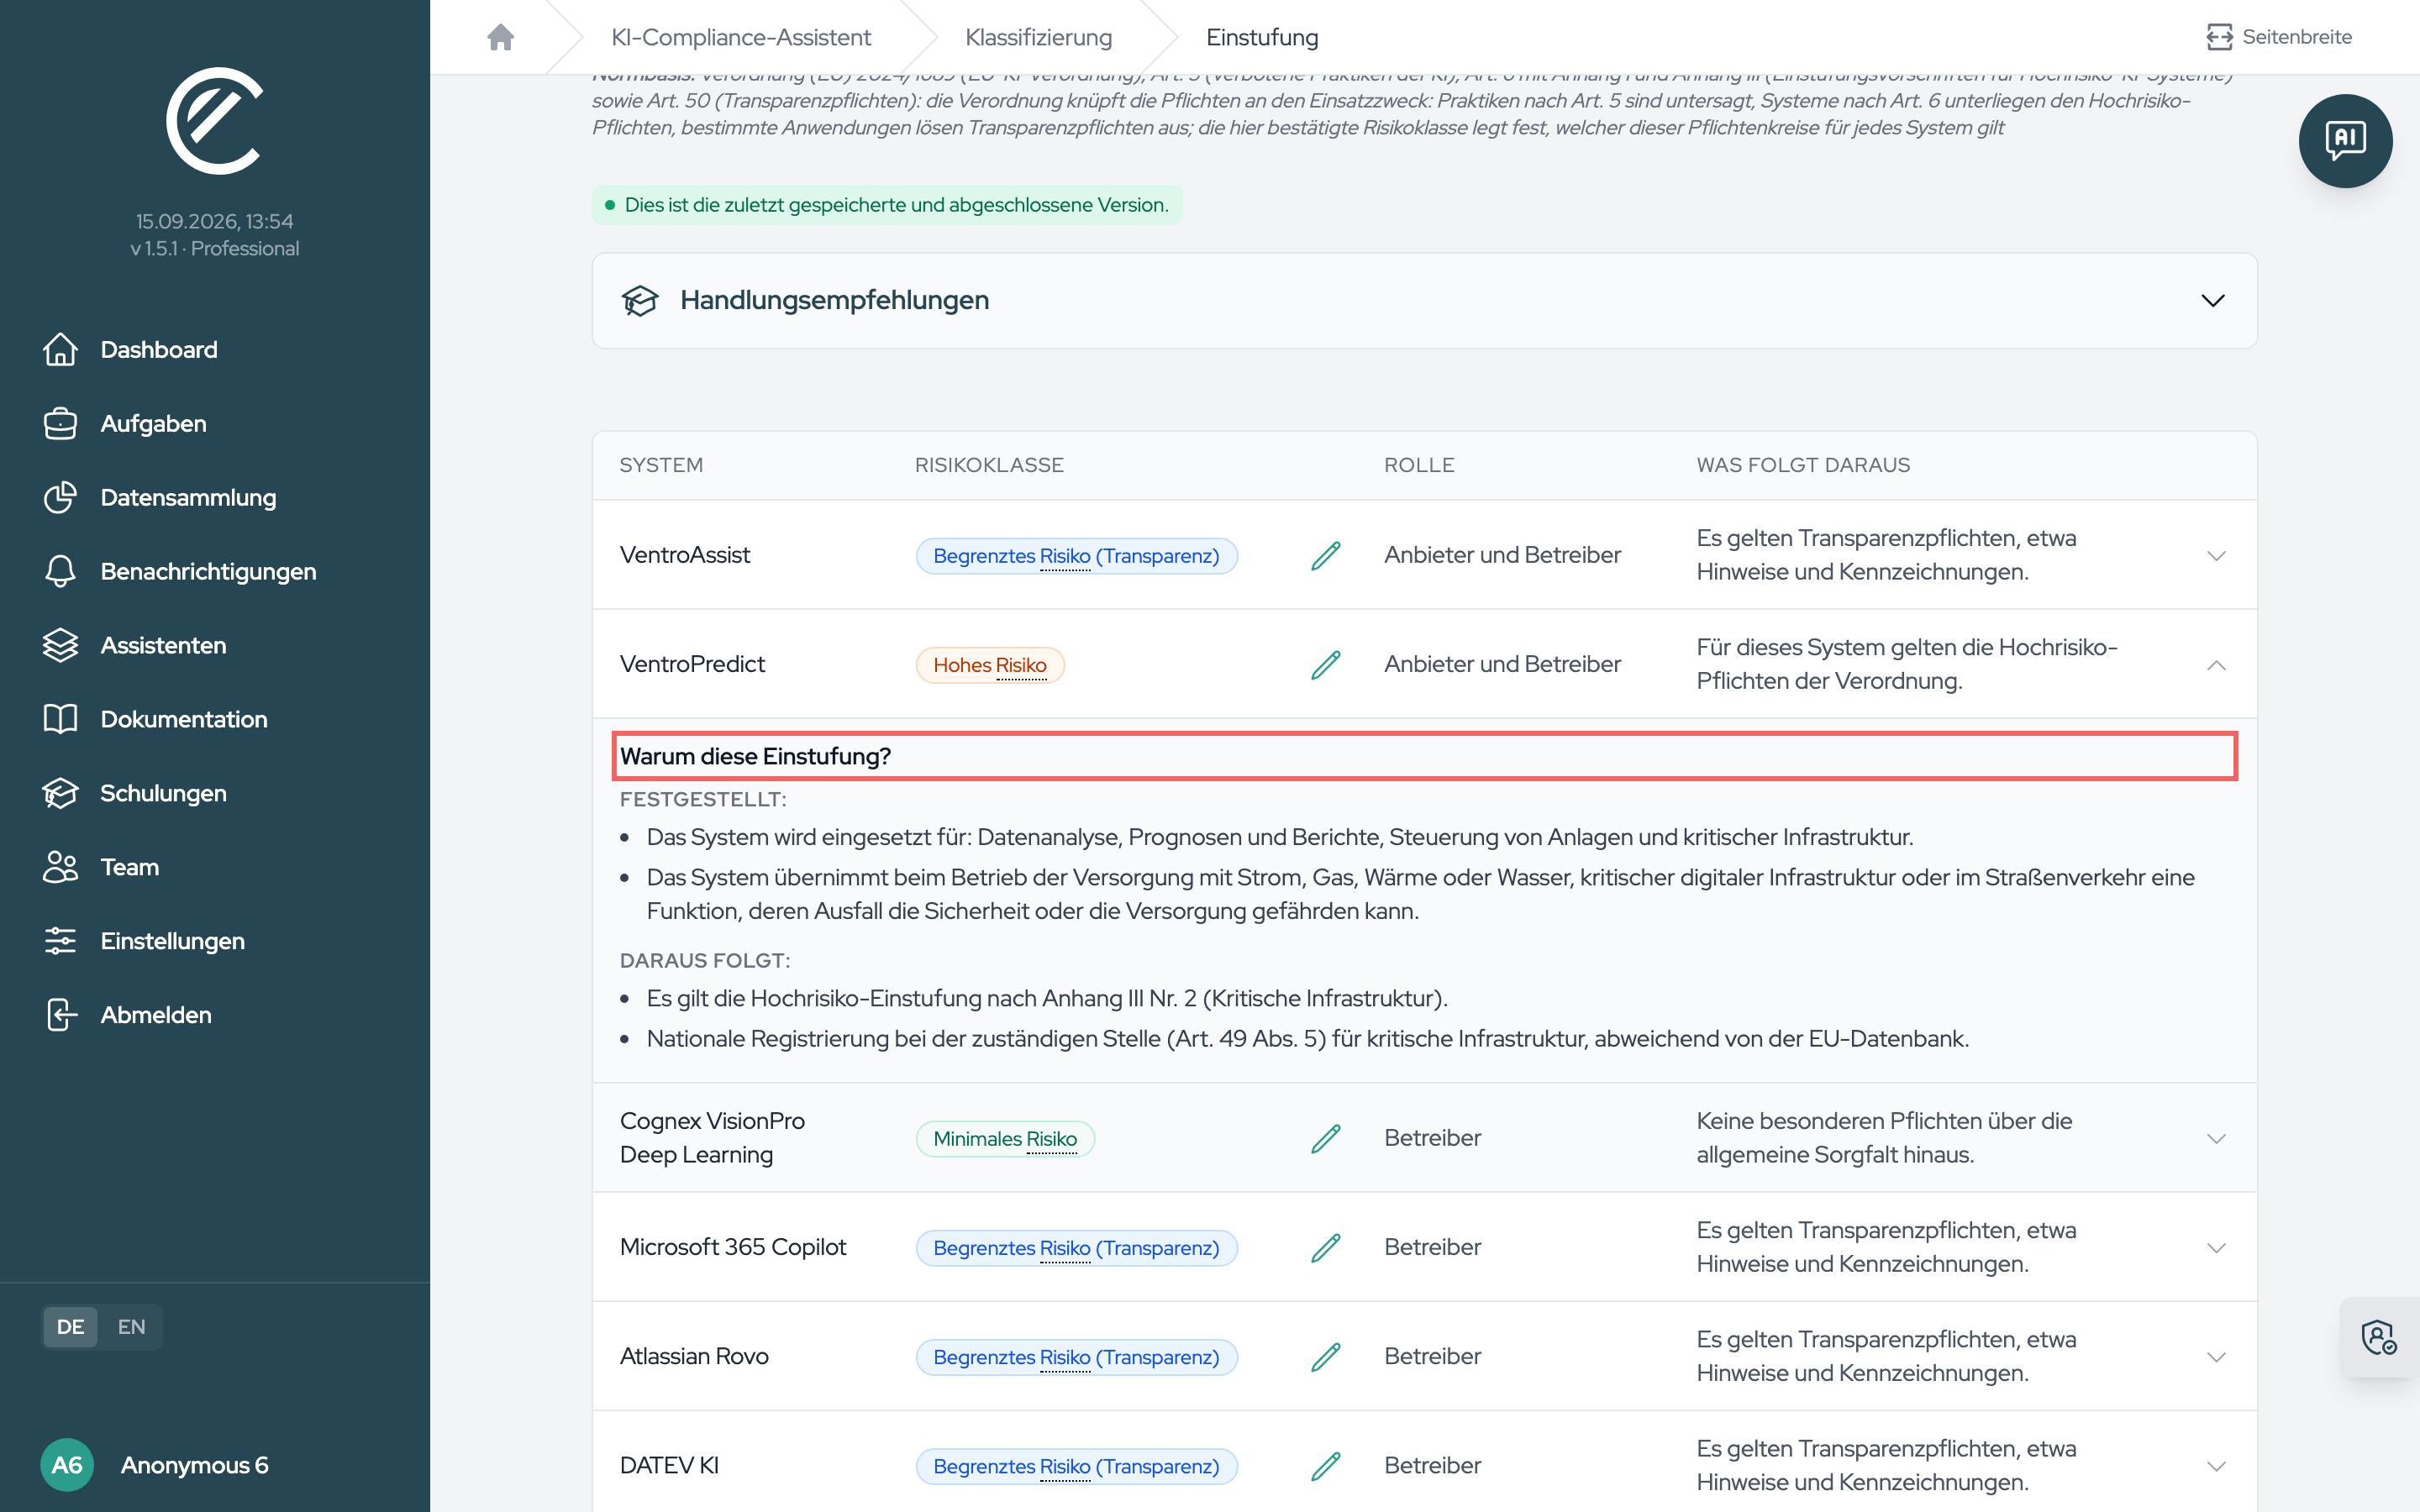Viewport: 2420px width, 1512px height.
Task: Click the privacy shield icon
Action: click(2378, 1337)
